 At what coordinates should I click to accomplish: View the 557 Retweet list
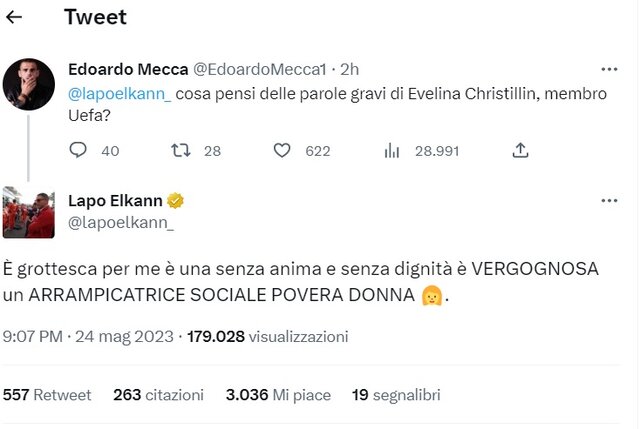[x=47, y=395]
